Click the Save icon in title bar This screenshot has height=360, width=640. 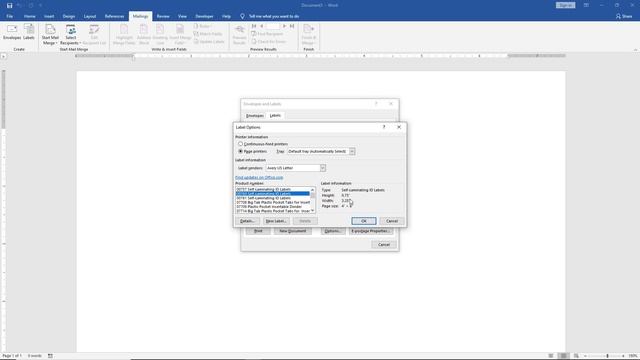click(x=9, y=5)
